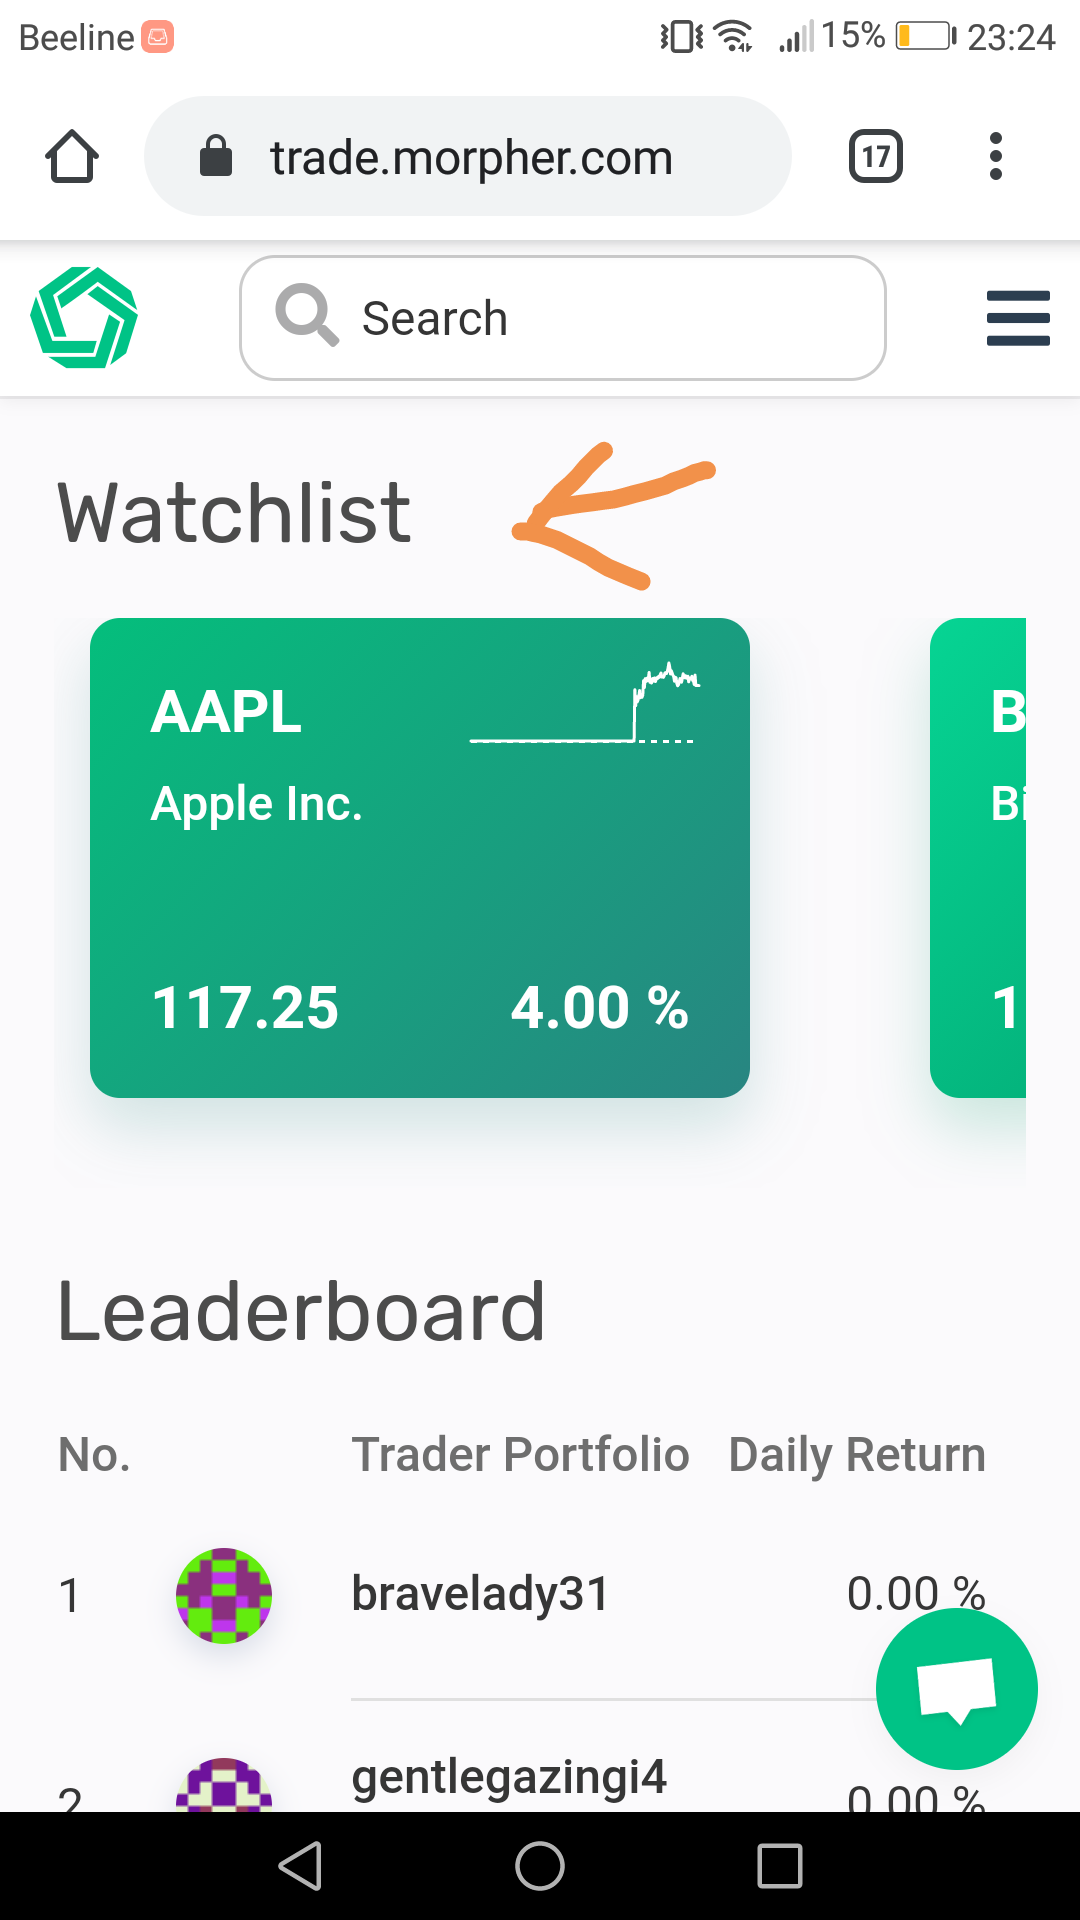Open the green live chat bubble
This screenshot has height=1920, width=1080.
coord(957,1689)
